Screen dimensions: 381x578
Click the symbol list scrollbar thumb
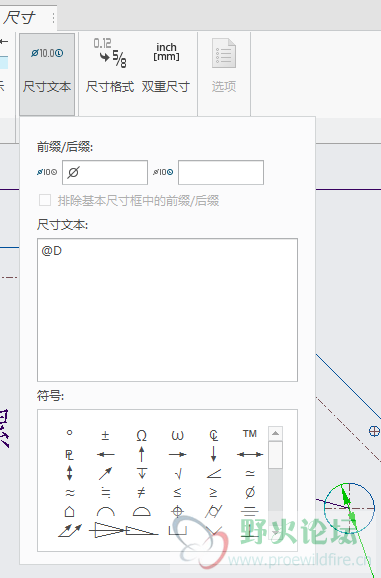click(x=276, y=455)
